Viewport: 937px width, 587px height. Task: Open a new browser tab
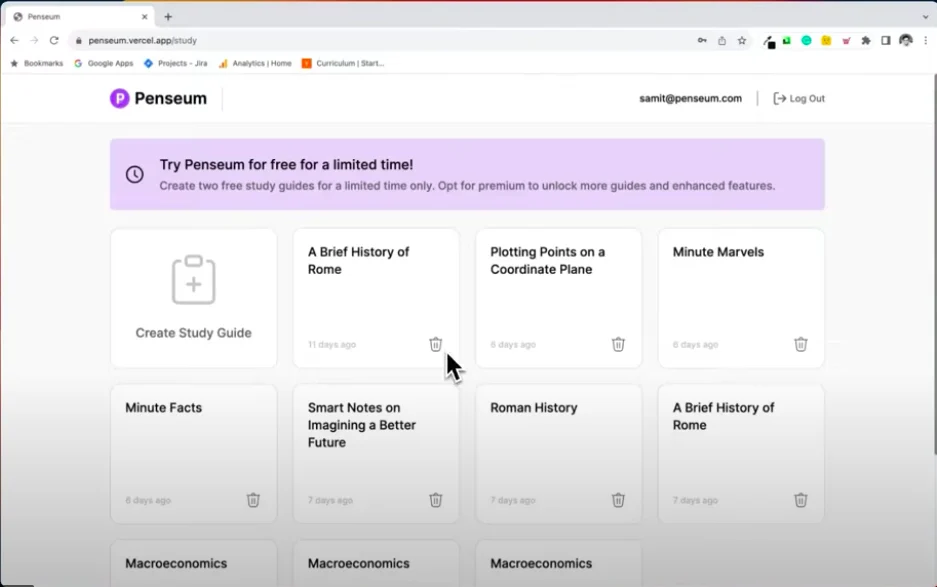tap(168, 17)
